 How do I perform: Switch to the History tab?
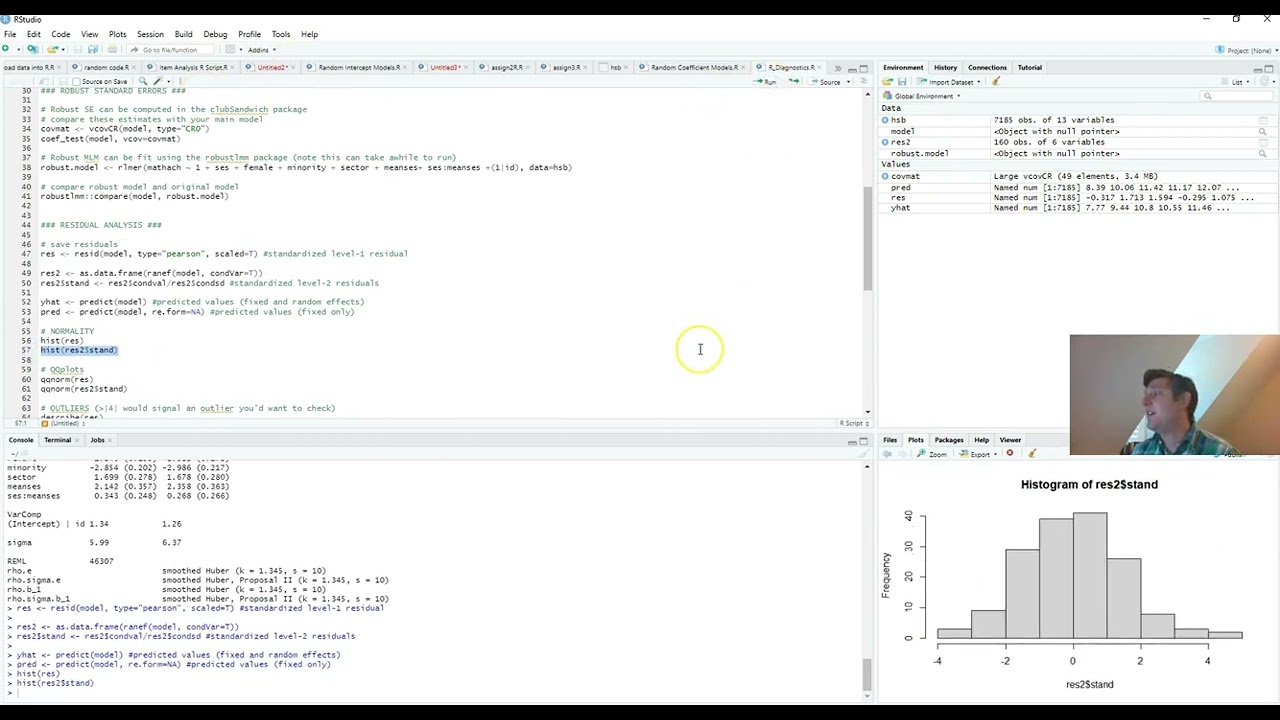(945, 67)
